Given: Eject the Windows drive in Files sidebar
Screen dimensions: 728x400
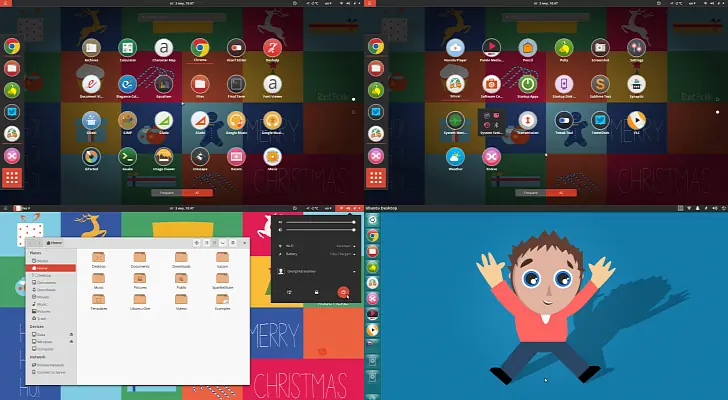Looking at the screenshot, I should pyautogui.click(x=72, y=342).
